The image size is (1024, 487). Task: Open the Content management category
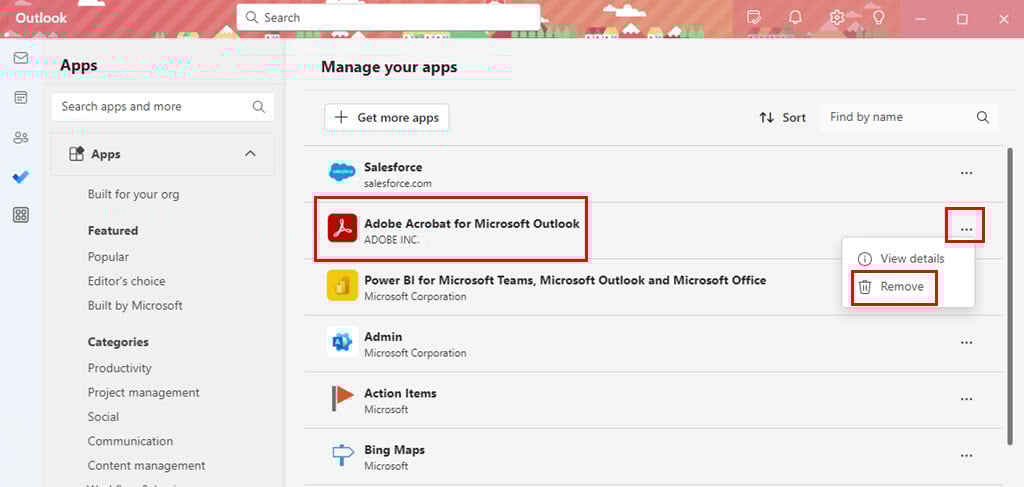pos(147,465)
